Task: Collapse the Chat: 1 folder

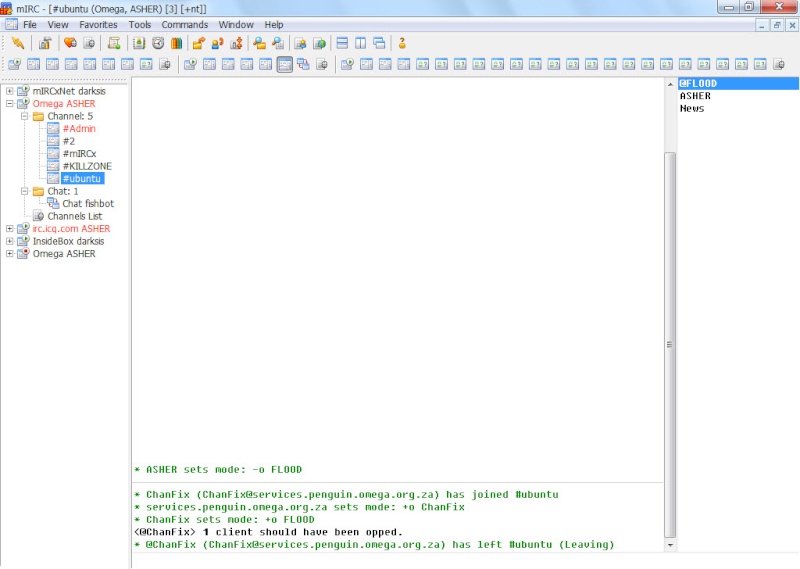Action: [24, 191]
